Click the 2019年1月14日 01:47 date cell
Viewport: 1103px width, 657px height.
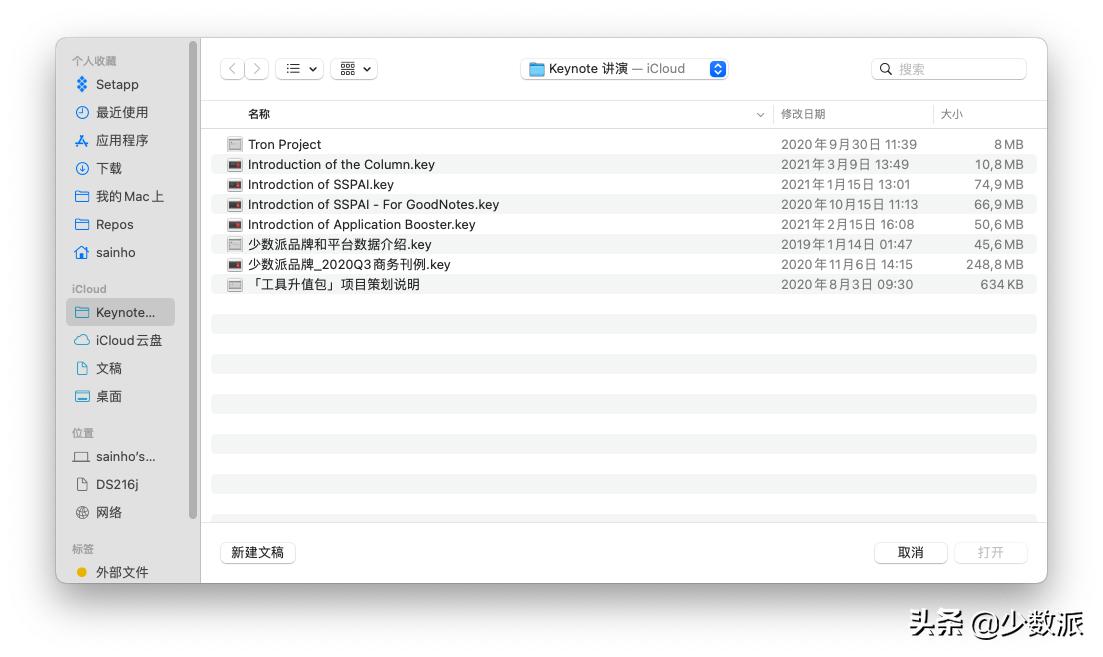point(846,245)
